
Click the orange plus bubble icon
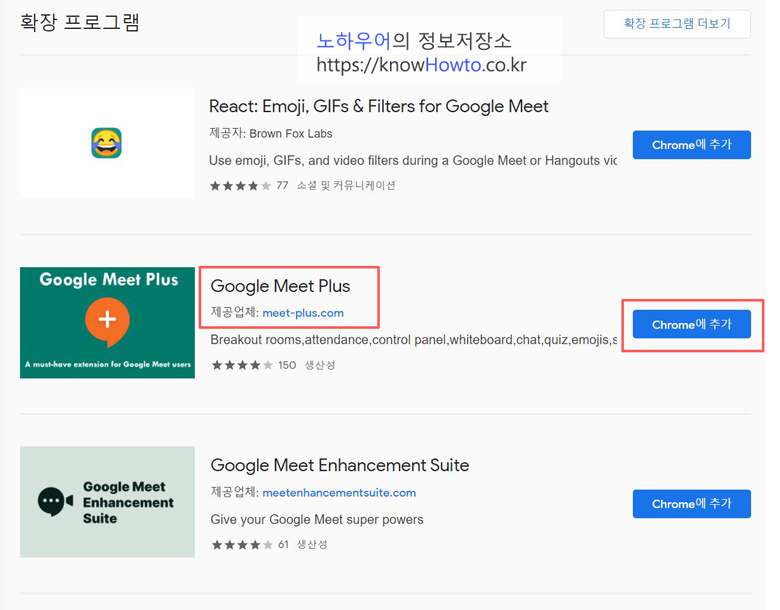point(107,321)
